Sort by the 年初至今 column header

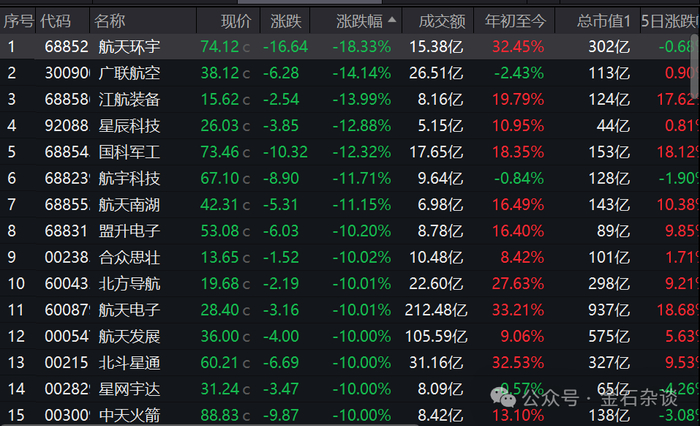coord(515,20)
